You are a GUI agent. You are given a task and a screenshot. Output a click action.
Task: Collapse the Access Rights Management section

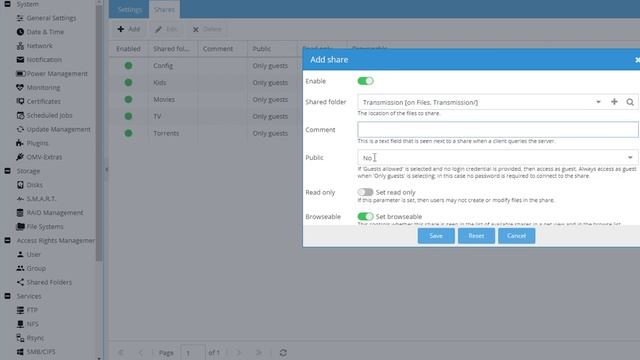(7, 240)
